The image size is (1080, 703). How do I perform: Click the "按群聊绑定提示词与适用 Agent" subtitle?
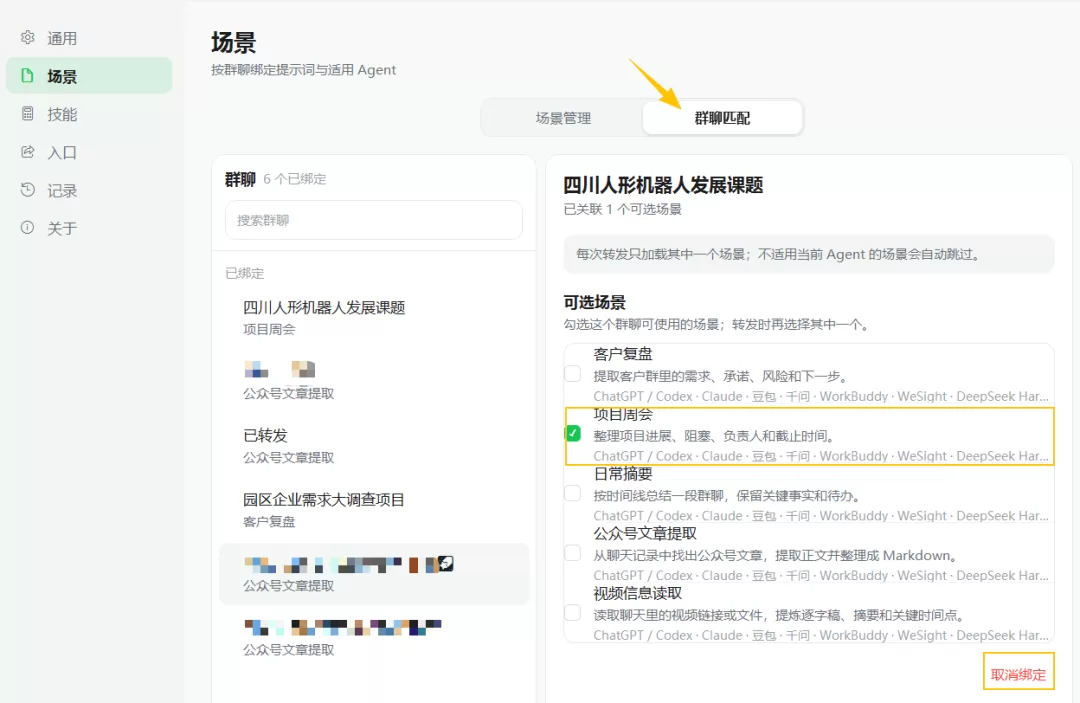pyautogui.click(x=303, y=70)
